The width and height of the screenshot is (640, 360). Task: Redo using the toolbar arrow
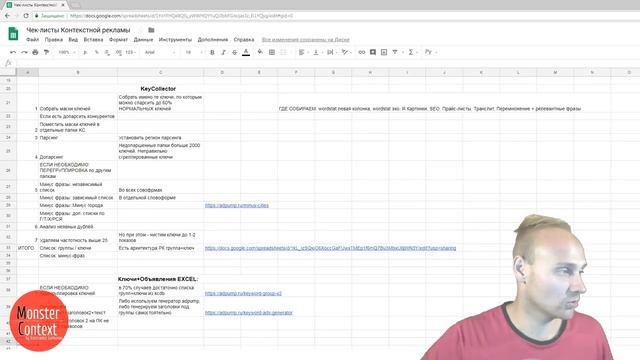pos(24,52)
